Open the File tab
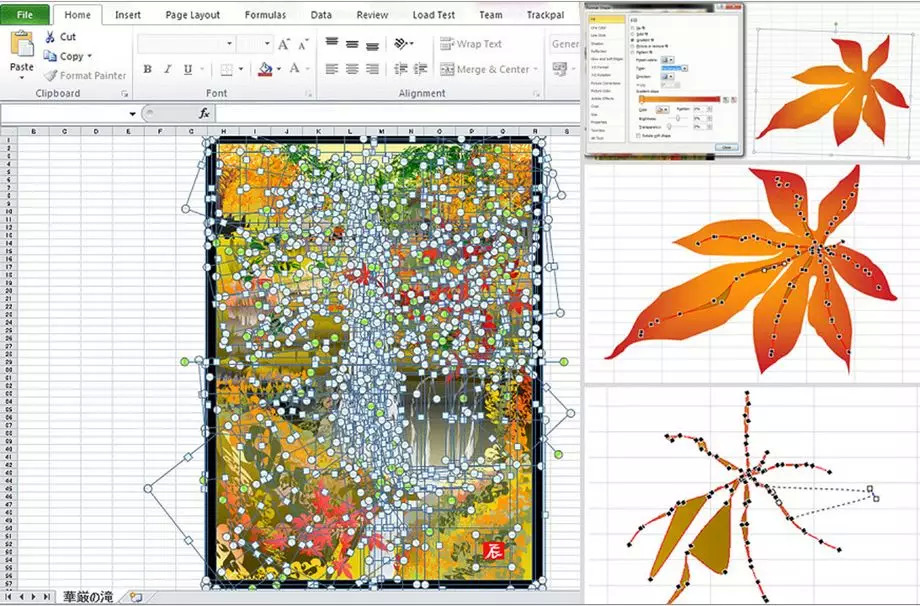The width and height of the screenshot is (920, 606). pyautogui.click(x=25, y=15)
